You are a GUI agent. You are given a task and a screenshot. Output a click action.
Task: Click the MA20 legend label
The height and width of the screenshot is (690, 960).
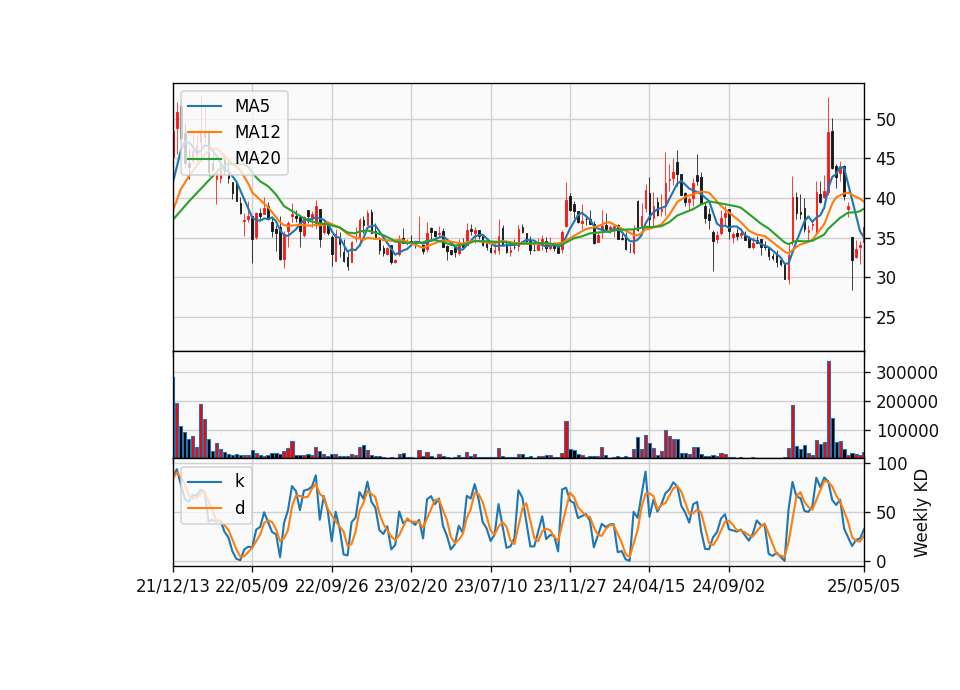click(257, 158)
